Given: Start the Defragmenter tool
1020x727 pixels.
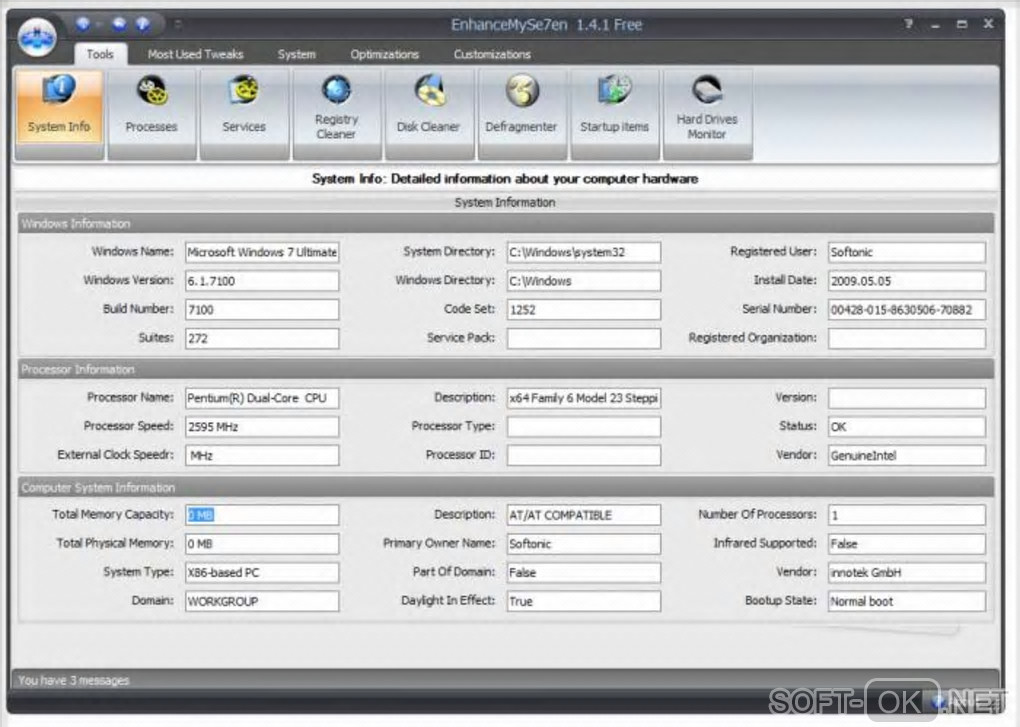Looking at the screenshot, I should [521, 115].
